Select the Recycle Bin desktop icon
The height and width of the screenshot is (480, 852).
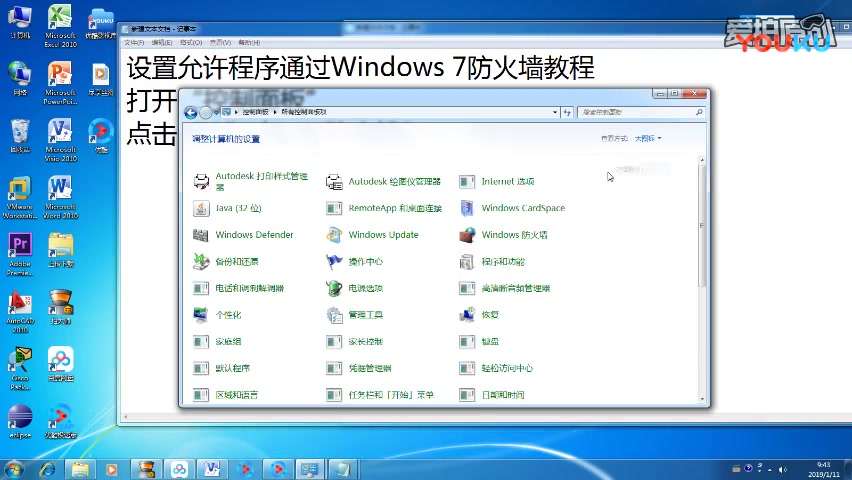[x=20, y=136]
